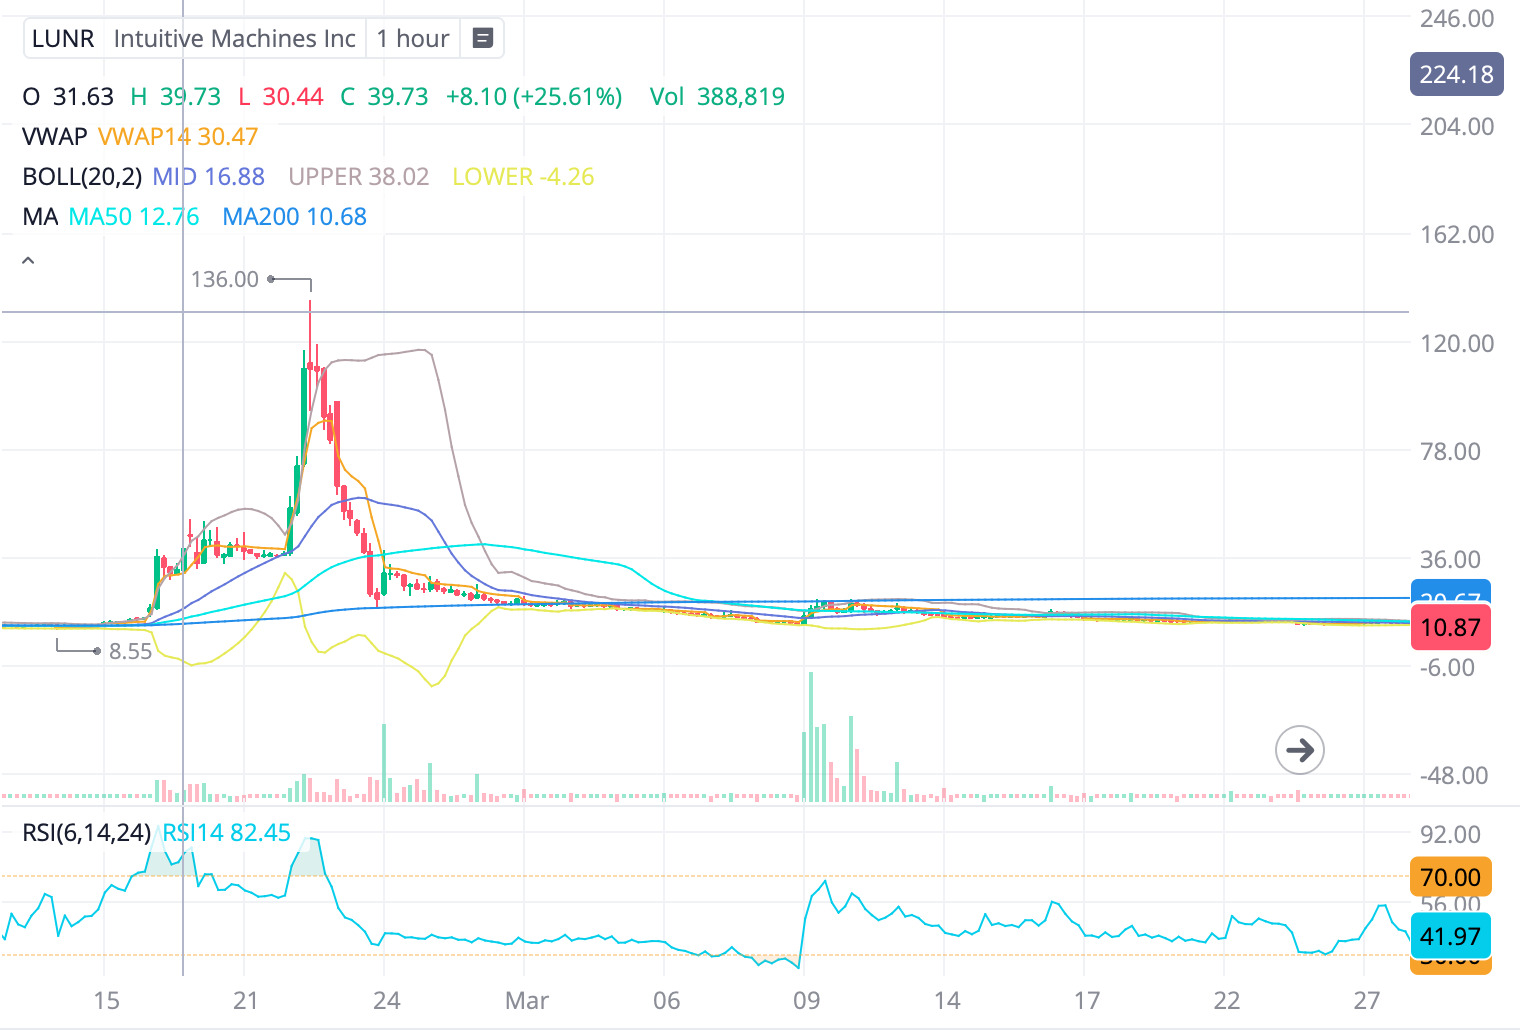
Task: Select the MA indicator label
Action: (x=40, y=216)
